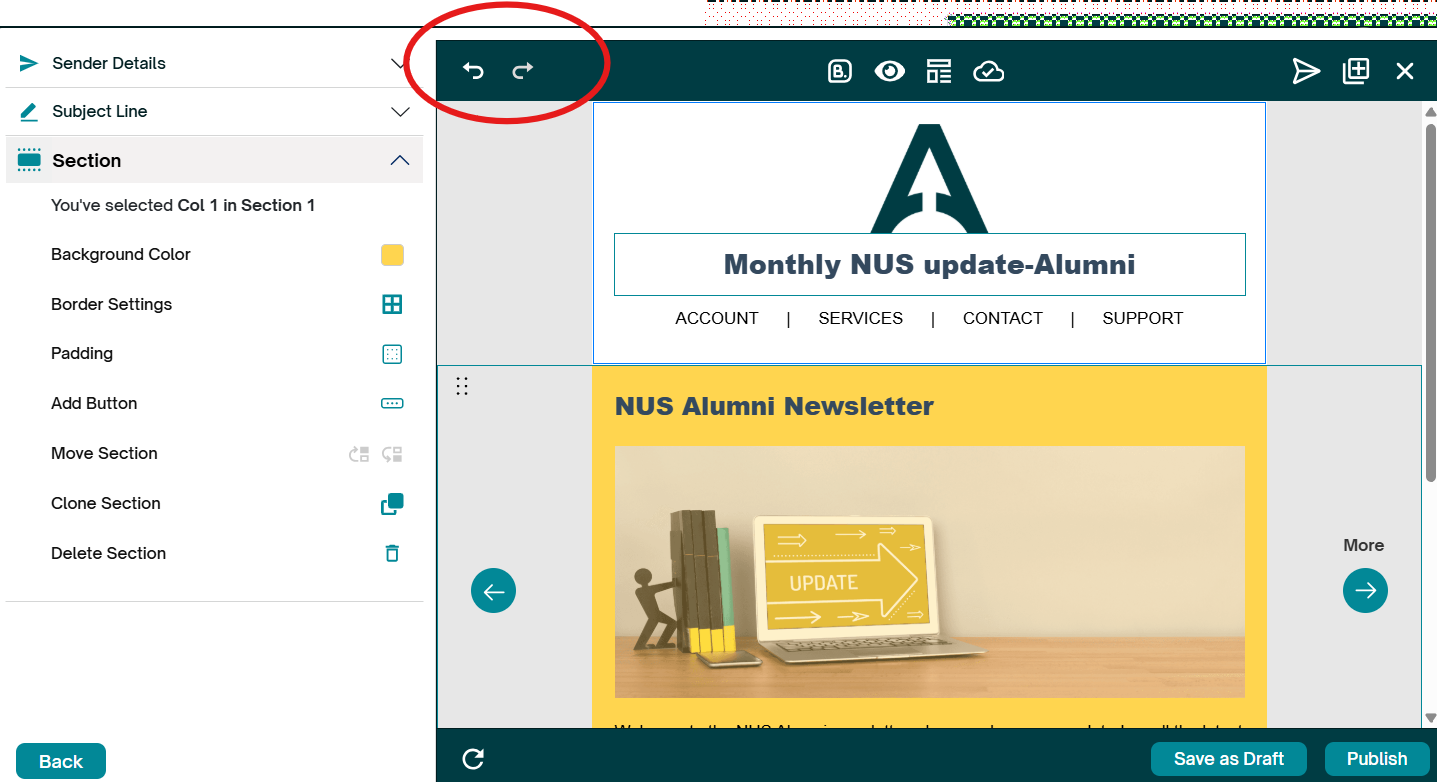
Task: Click the Delete Section label
Action: click(108, 553)
